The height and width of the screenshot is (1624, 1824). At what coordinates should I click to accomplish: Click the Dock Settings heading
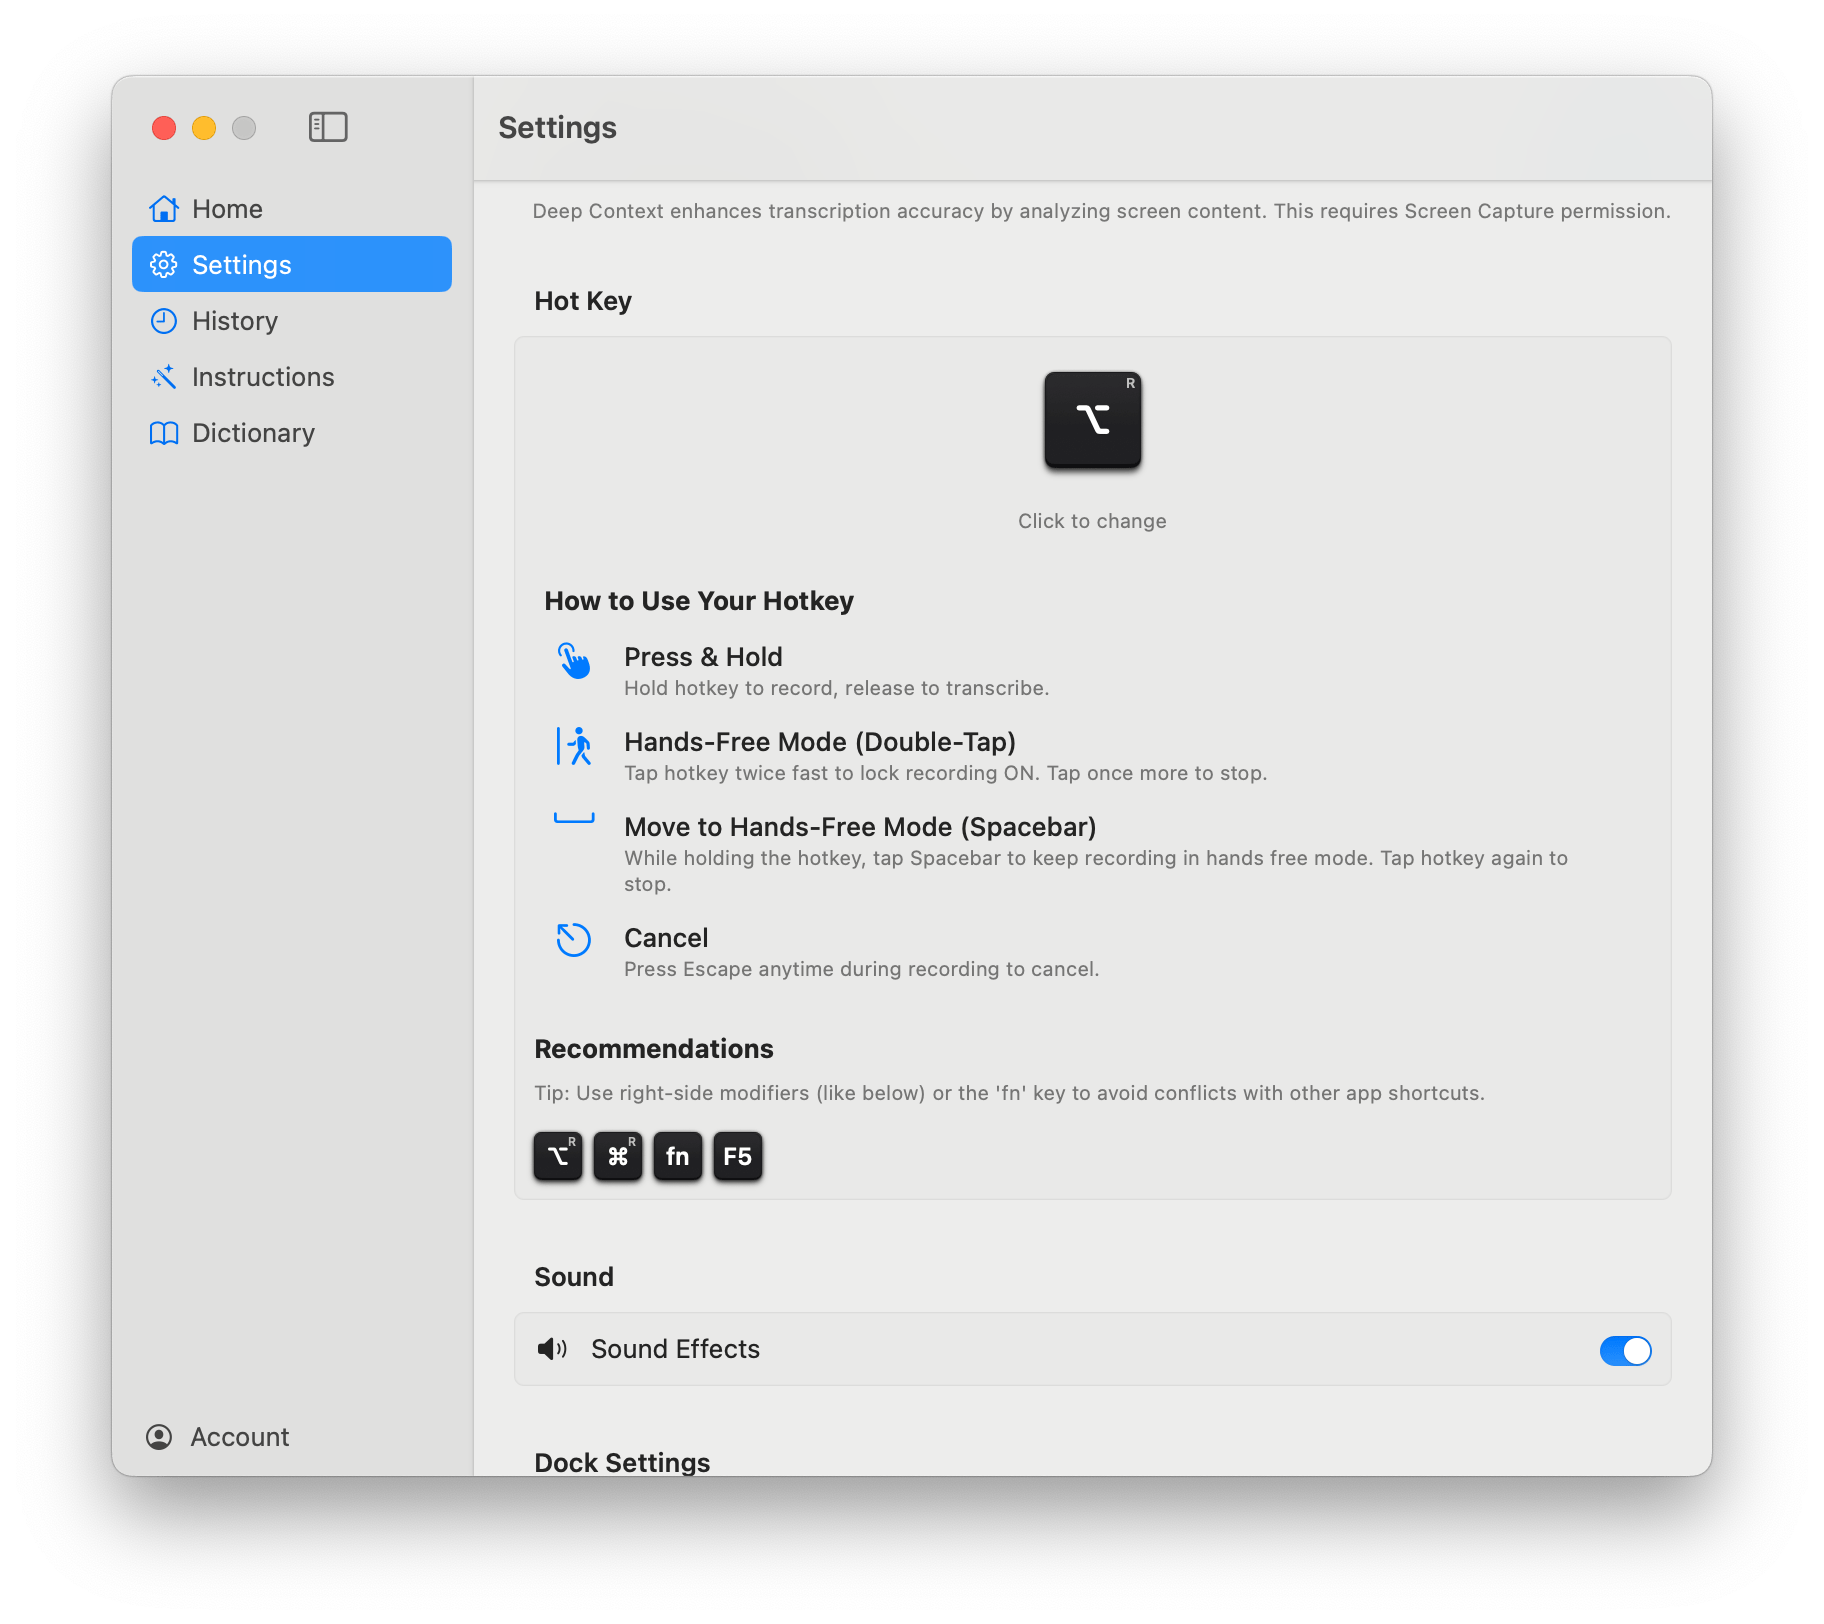pyautogui.click(x=622, y=1462)
